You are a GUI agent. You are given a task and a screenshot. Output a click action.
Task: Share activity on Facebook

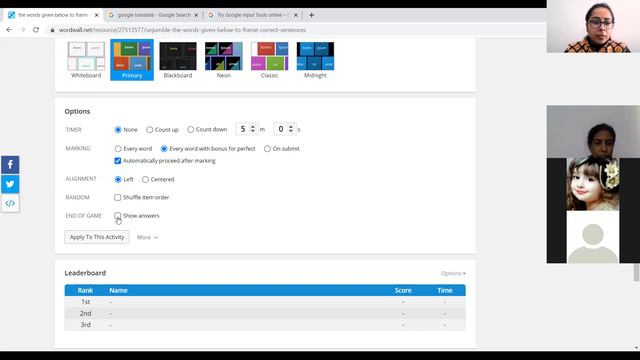[10, 165]
